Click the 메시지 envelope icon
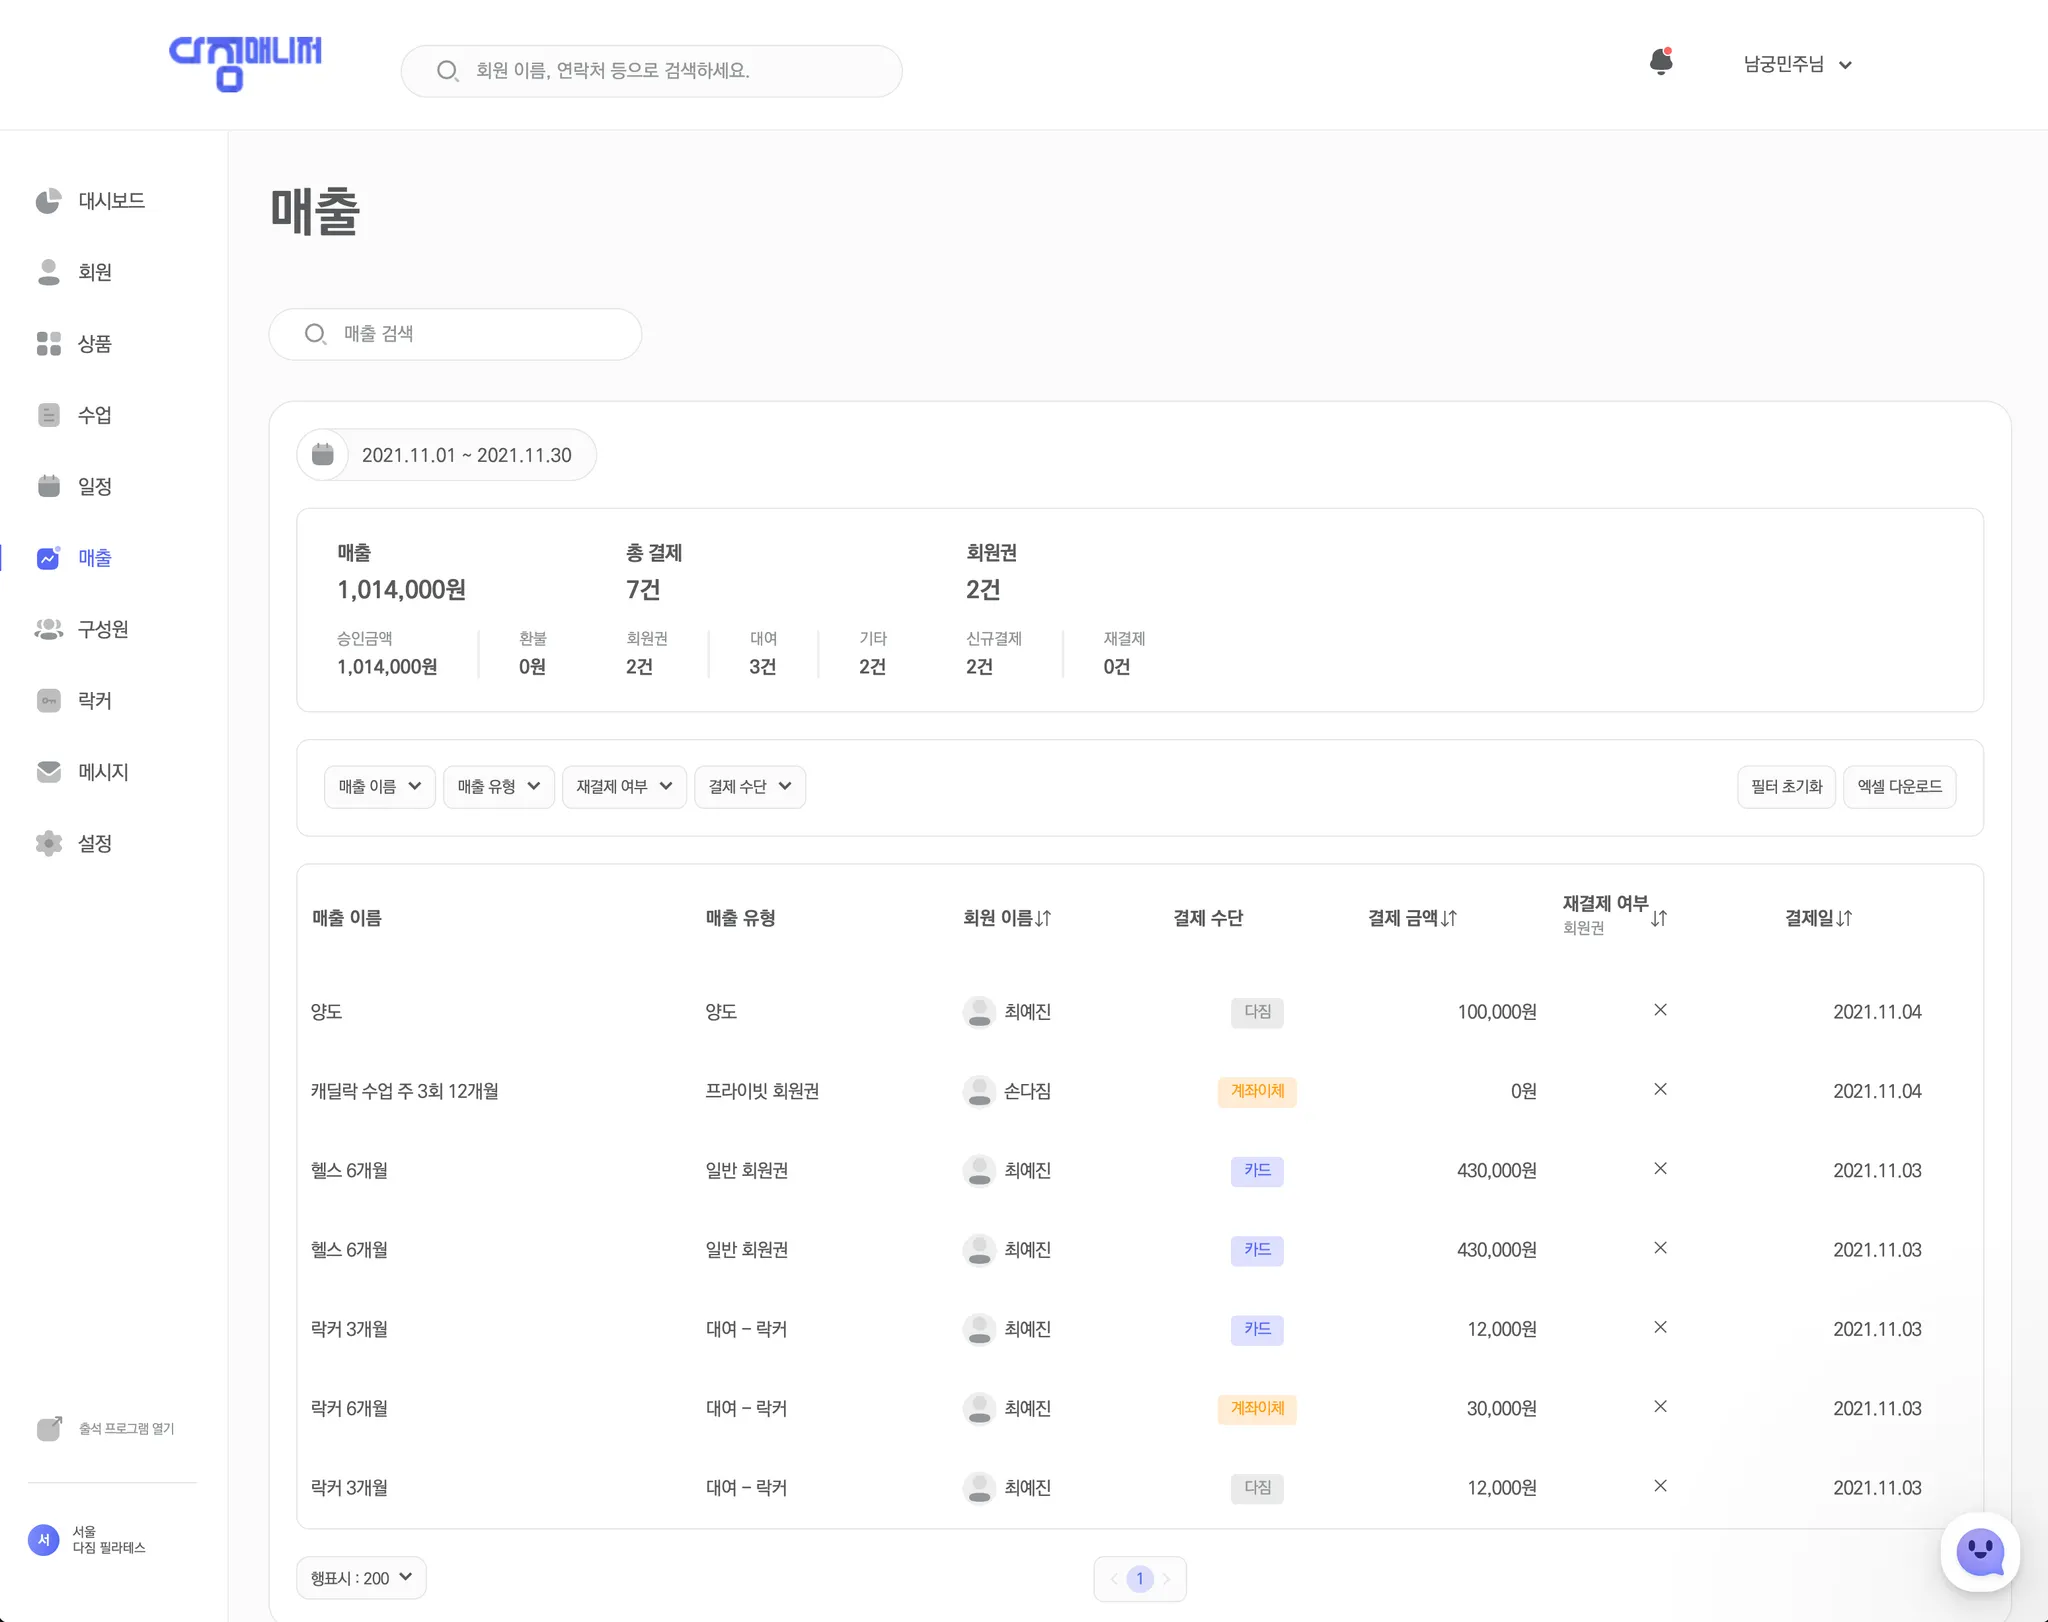Screen dimensions: 2048x1622 tap(48, 772)
